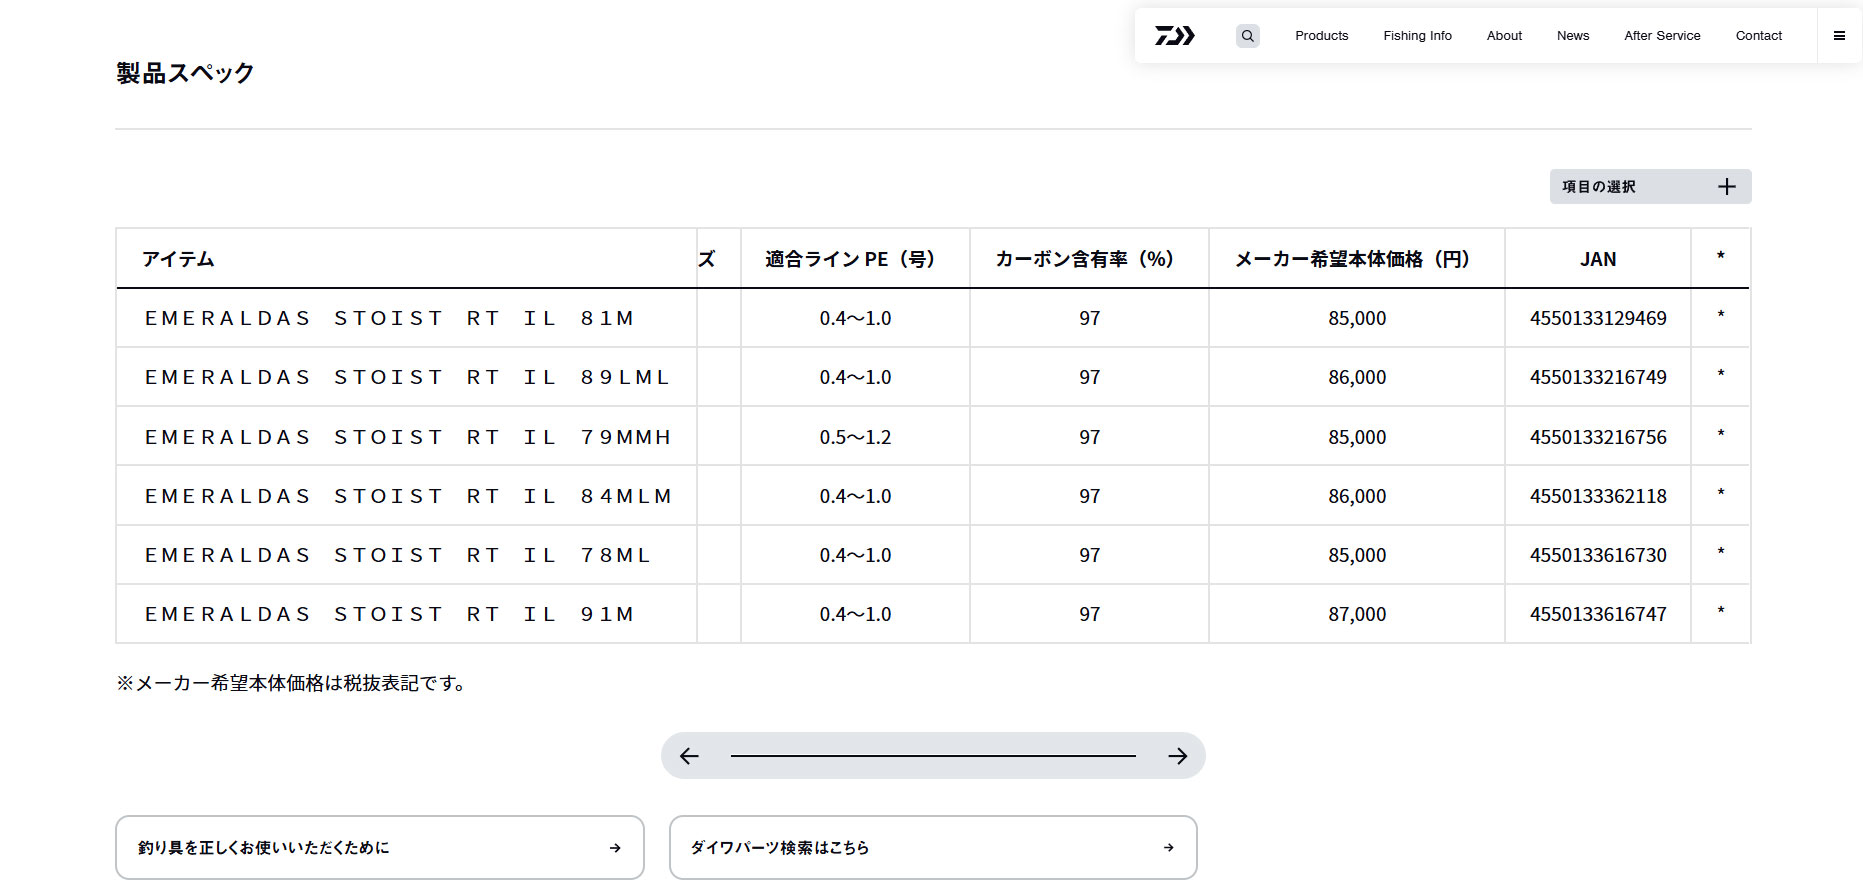Open ダイワパーツ検索はこちら link
The image size is (1863, 888).
(933, 848)
